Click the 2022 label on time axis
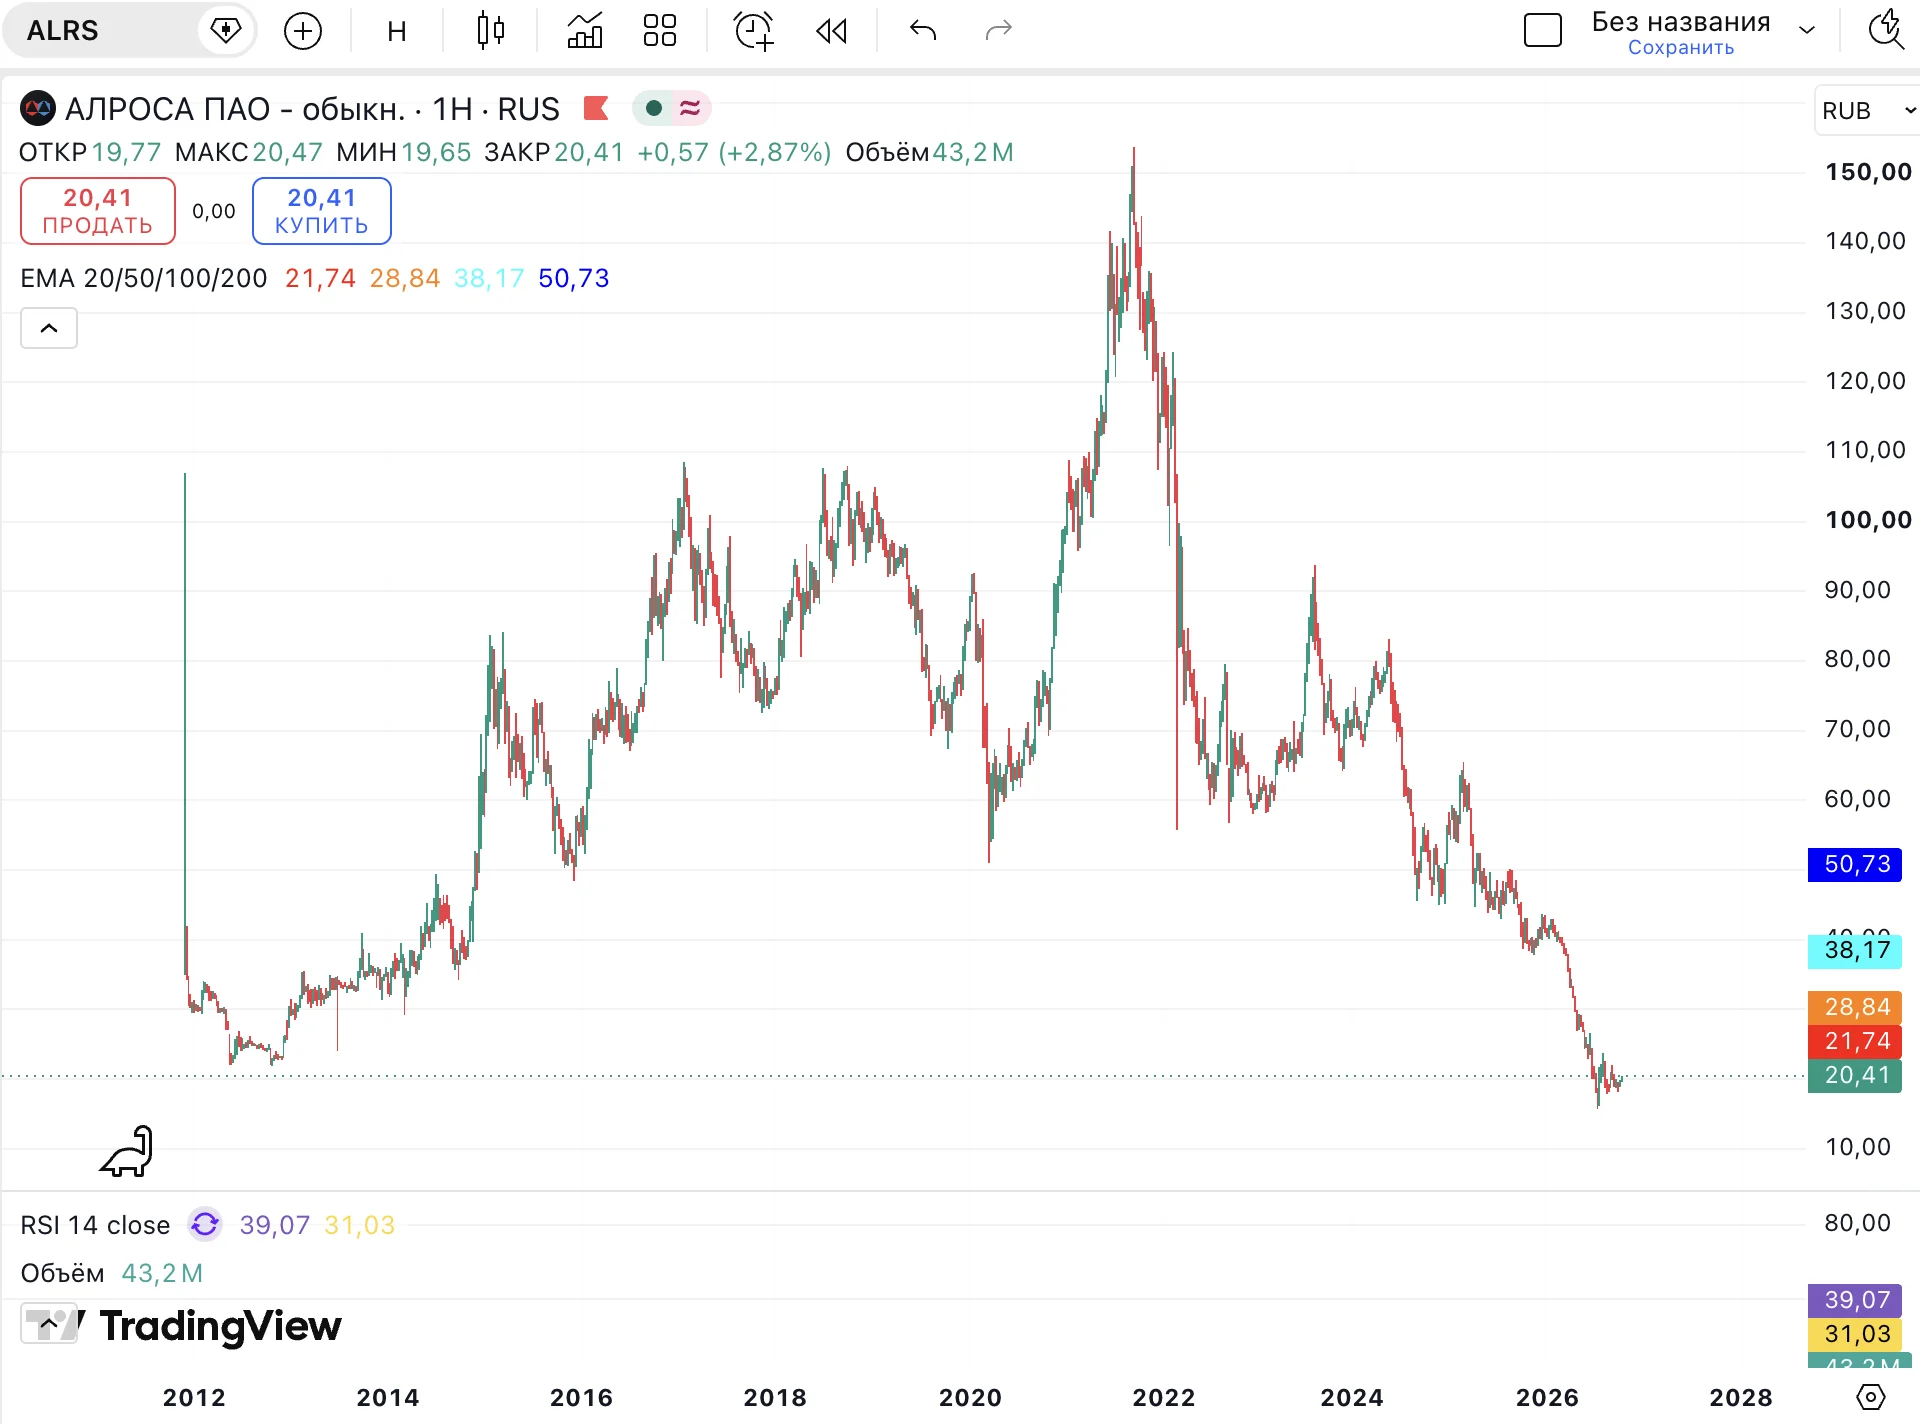The width and height of the screenshot is (1920, 1424). [1164, 1398]
